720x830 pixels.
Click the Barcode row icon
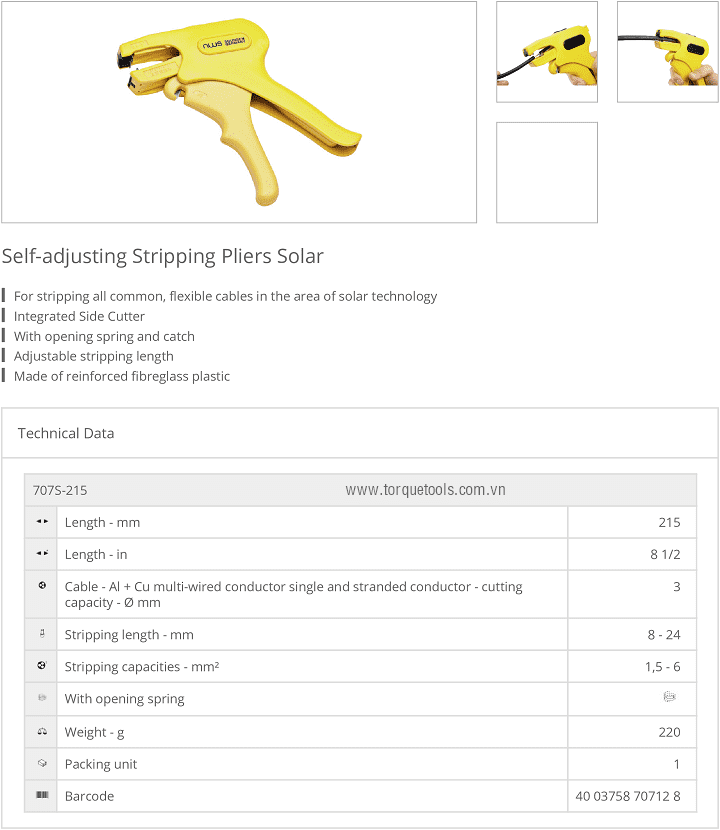pyautogui.click(x=42, y=795)
